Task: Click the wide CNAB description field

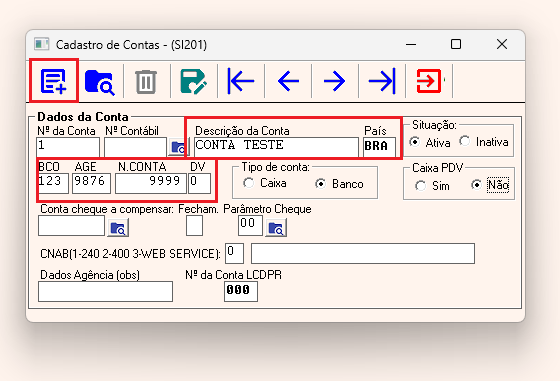Action: (363, 254)
